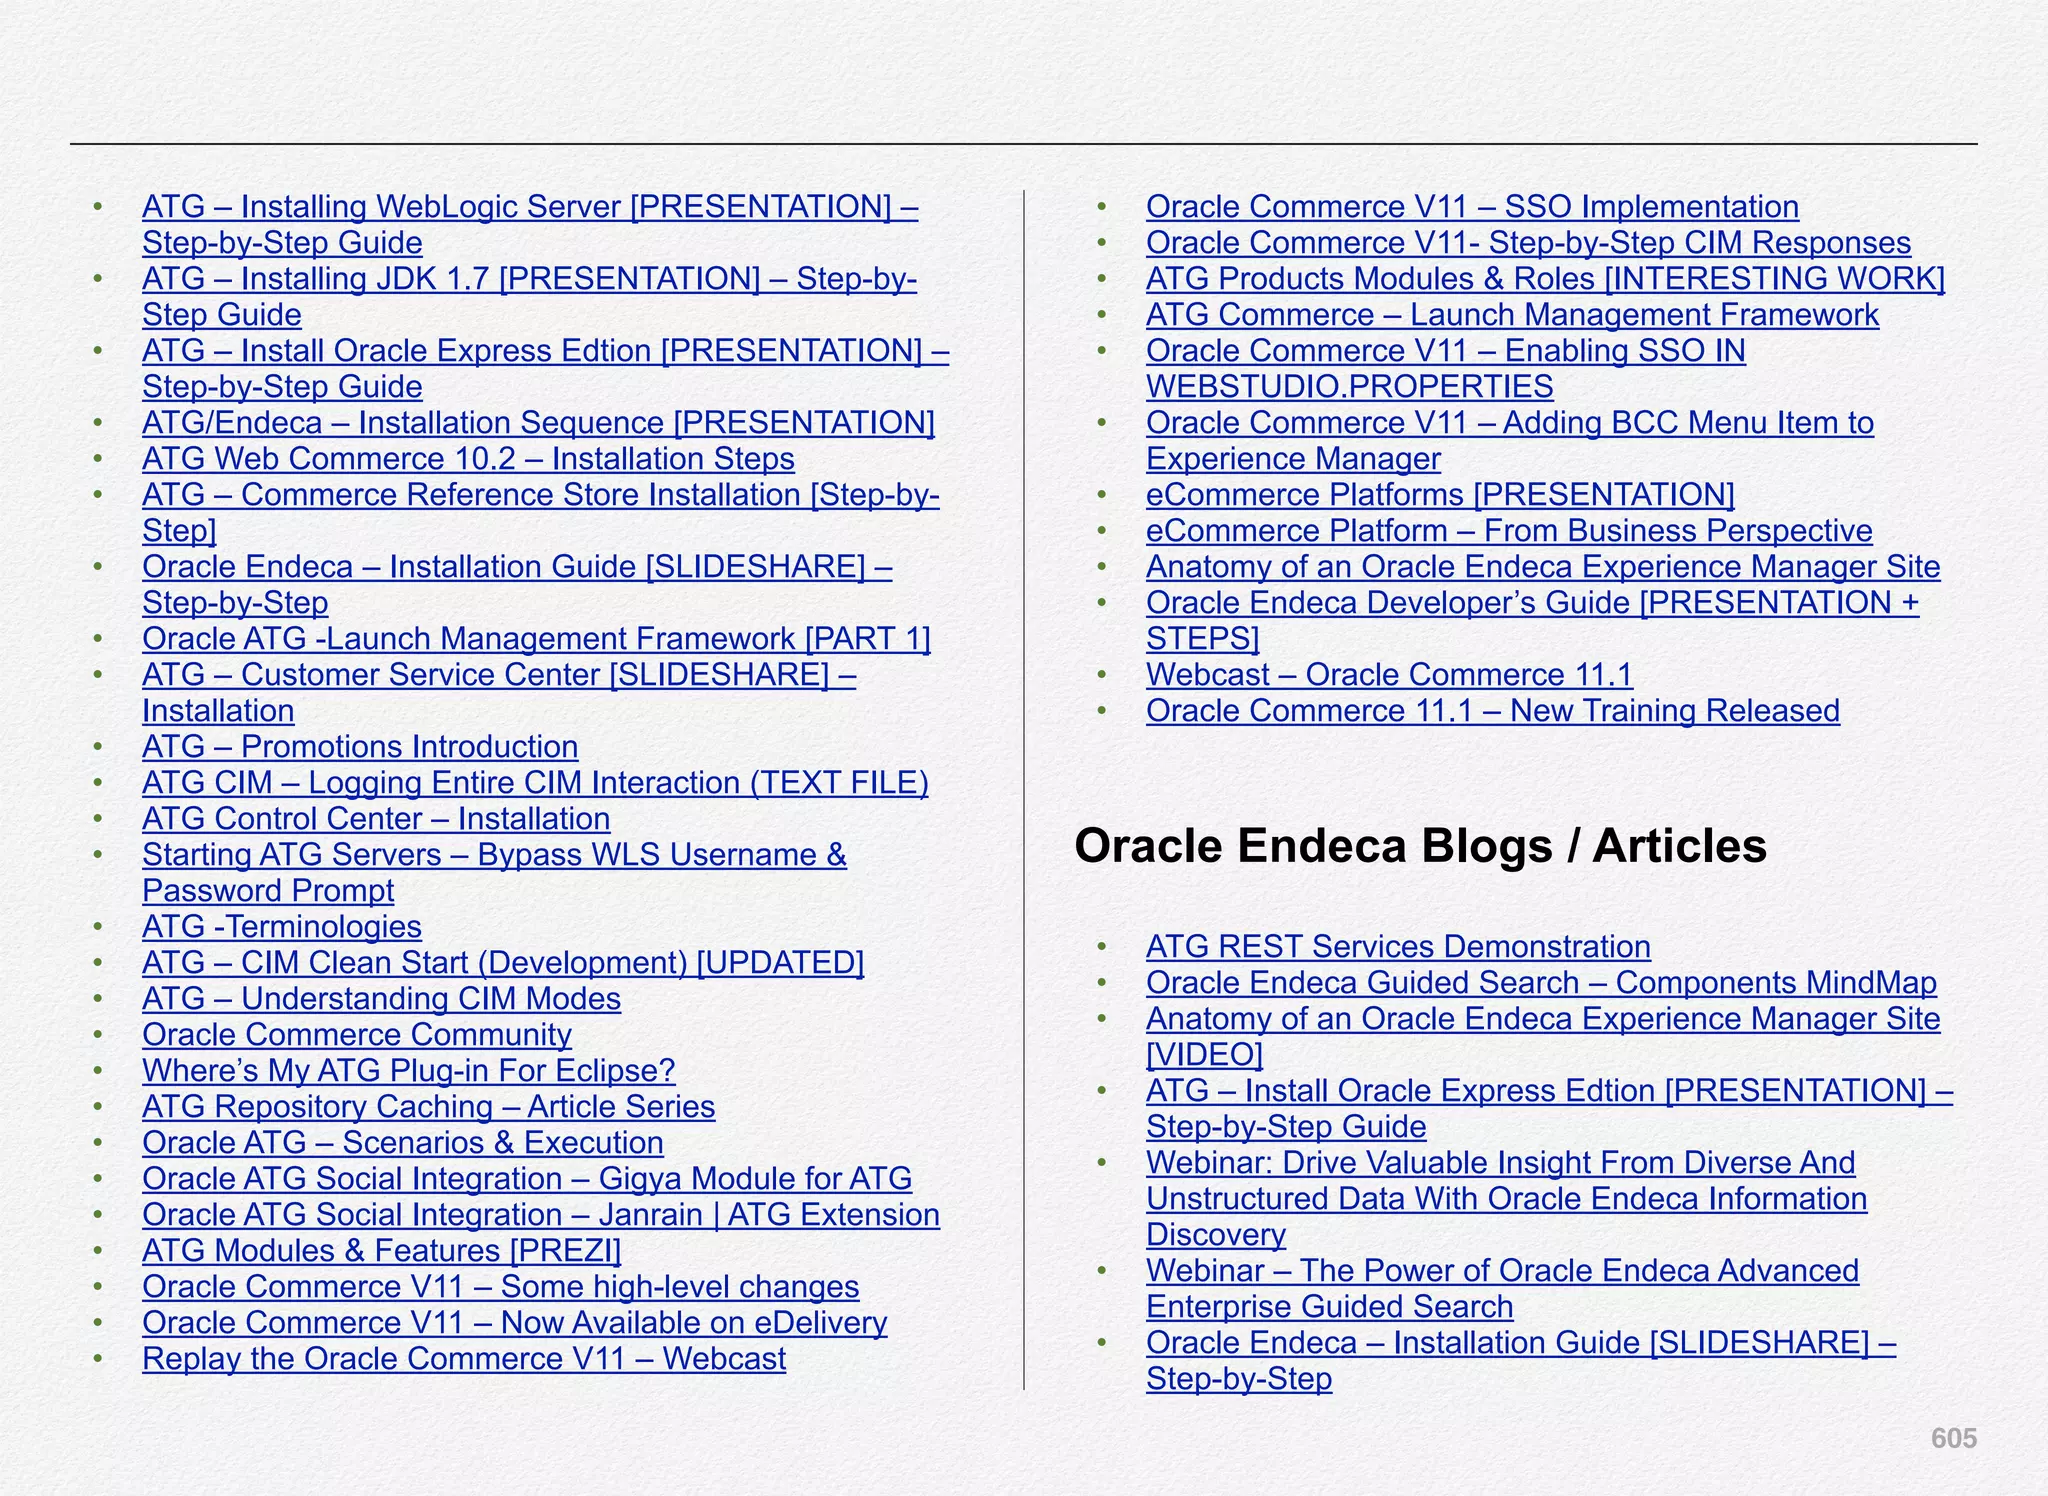
Task: Open ATG Products Modules & Roles link
Action: 1545,279
